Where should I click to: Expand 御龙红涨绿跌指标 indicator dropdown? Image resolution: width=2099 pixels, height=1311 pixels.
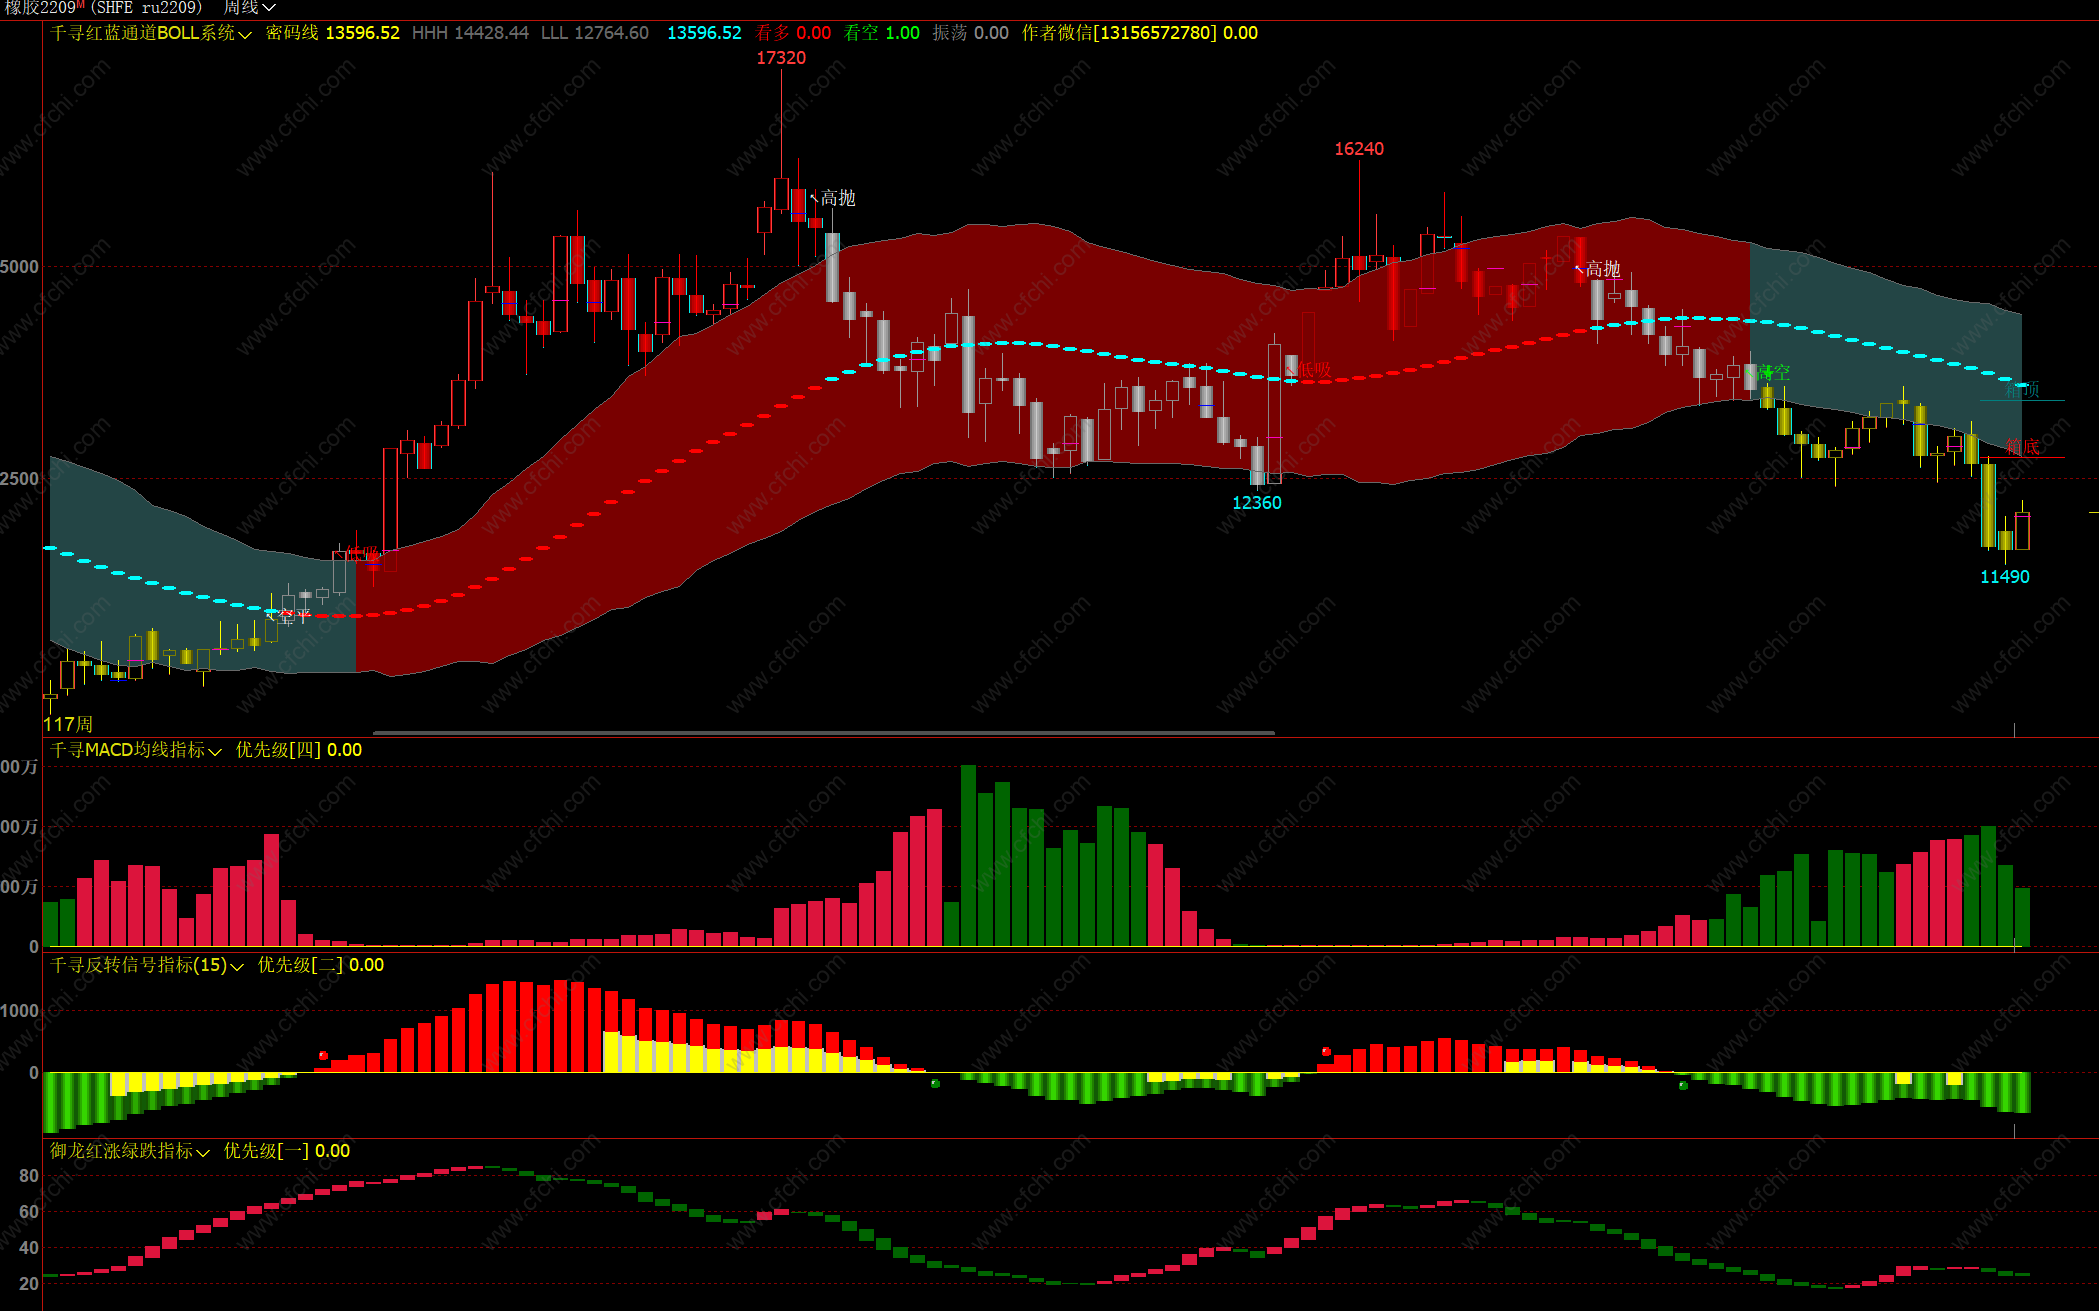pyautogui.click(x=203, y=1152)
